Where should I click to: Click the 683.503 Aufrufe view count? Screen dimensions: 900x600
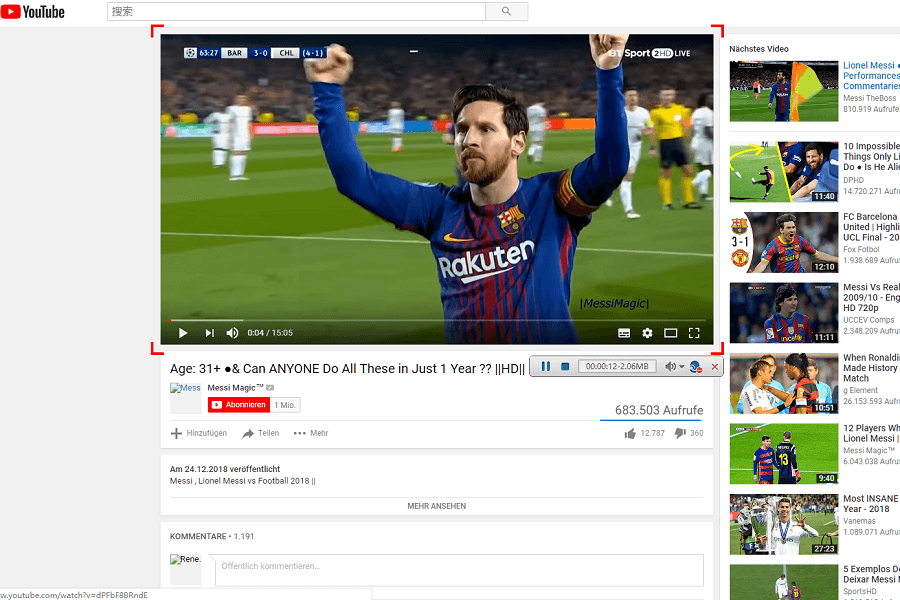pos(659,410)
